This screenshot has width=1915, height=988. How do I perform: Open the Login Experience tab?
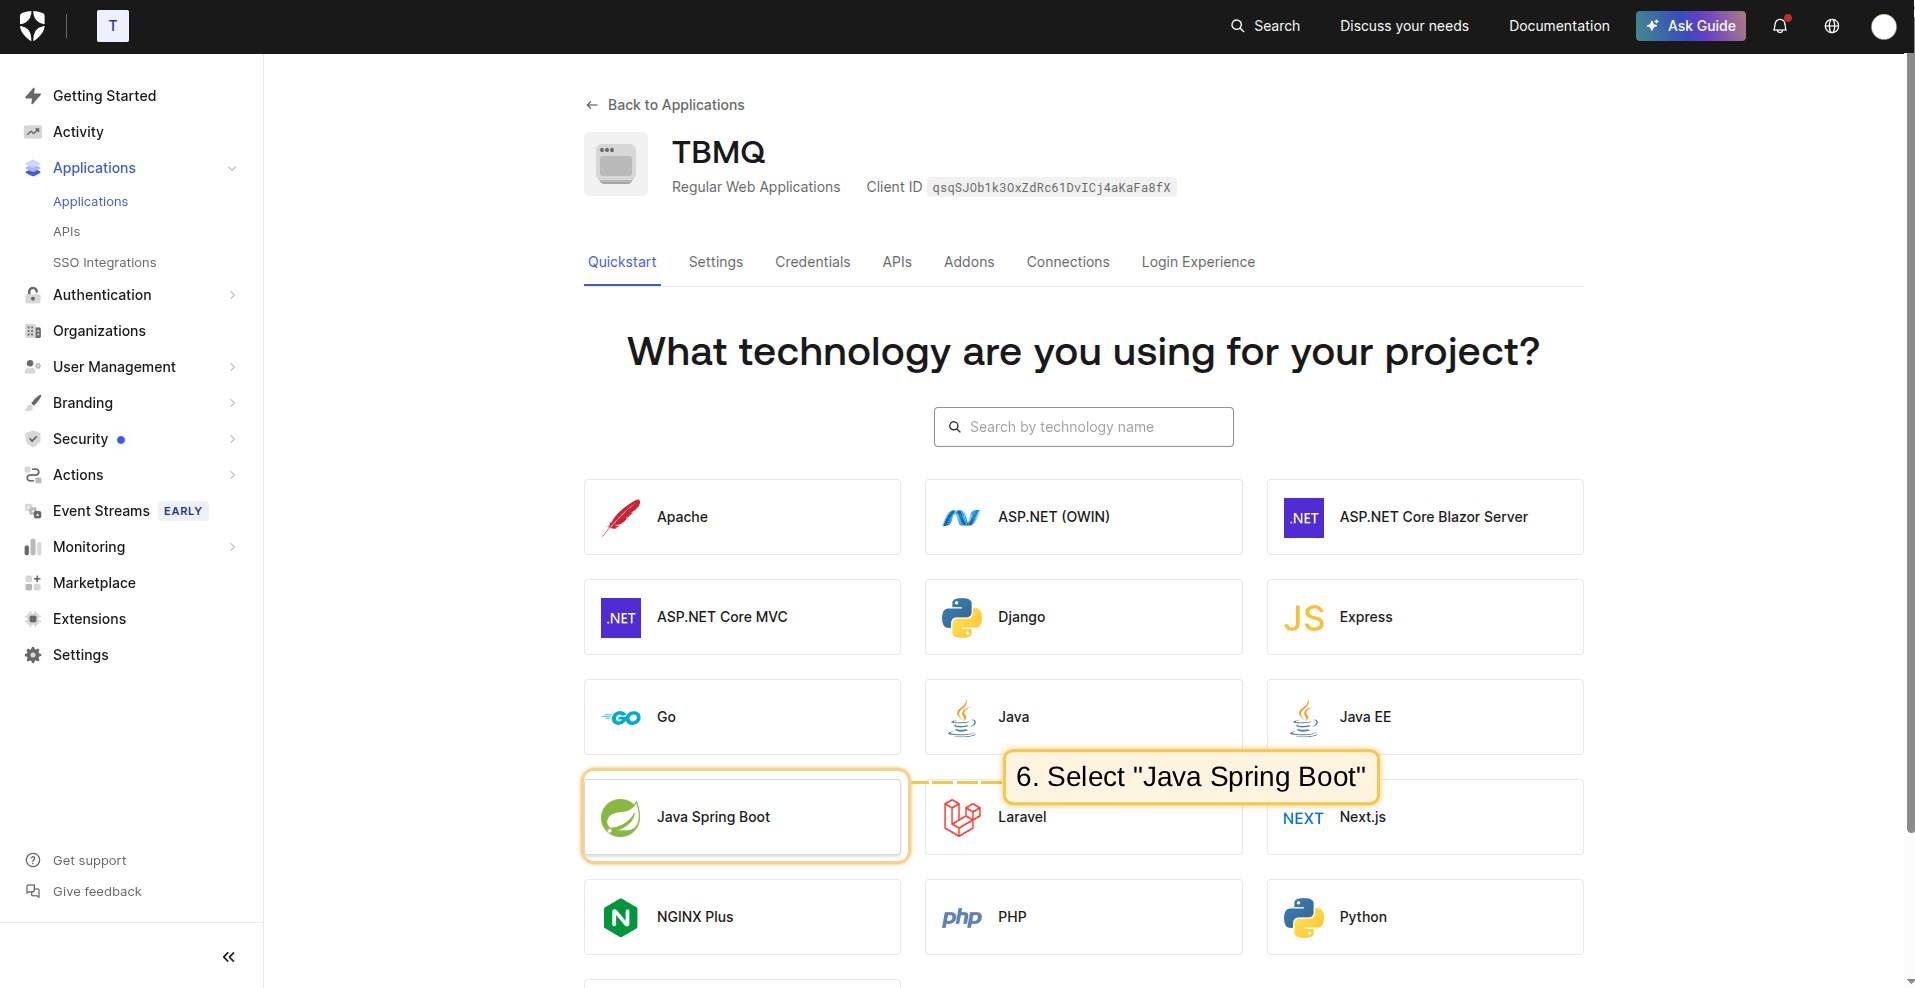[x=1198, y=262]
